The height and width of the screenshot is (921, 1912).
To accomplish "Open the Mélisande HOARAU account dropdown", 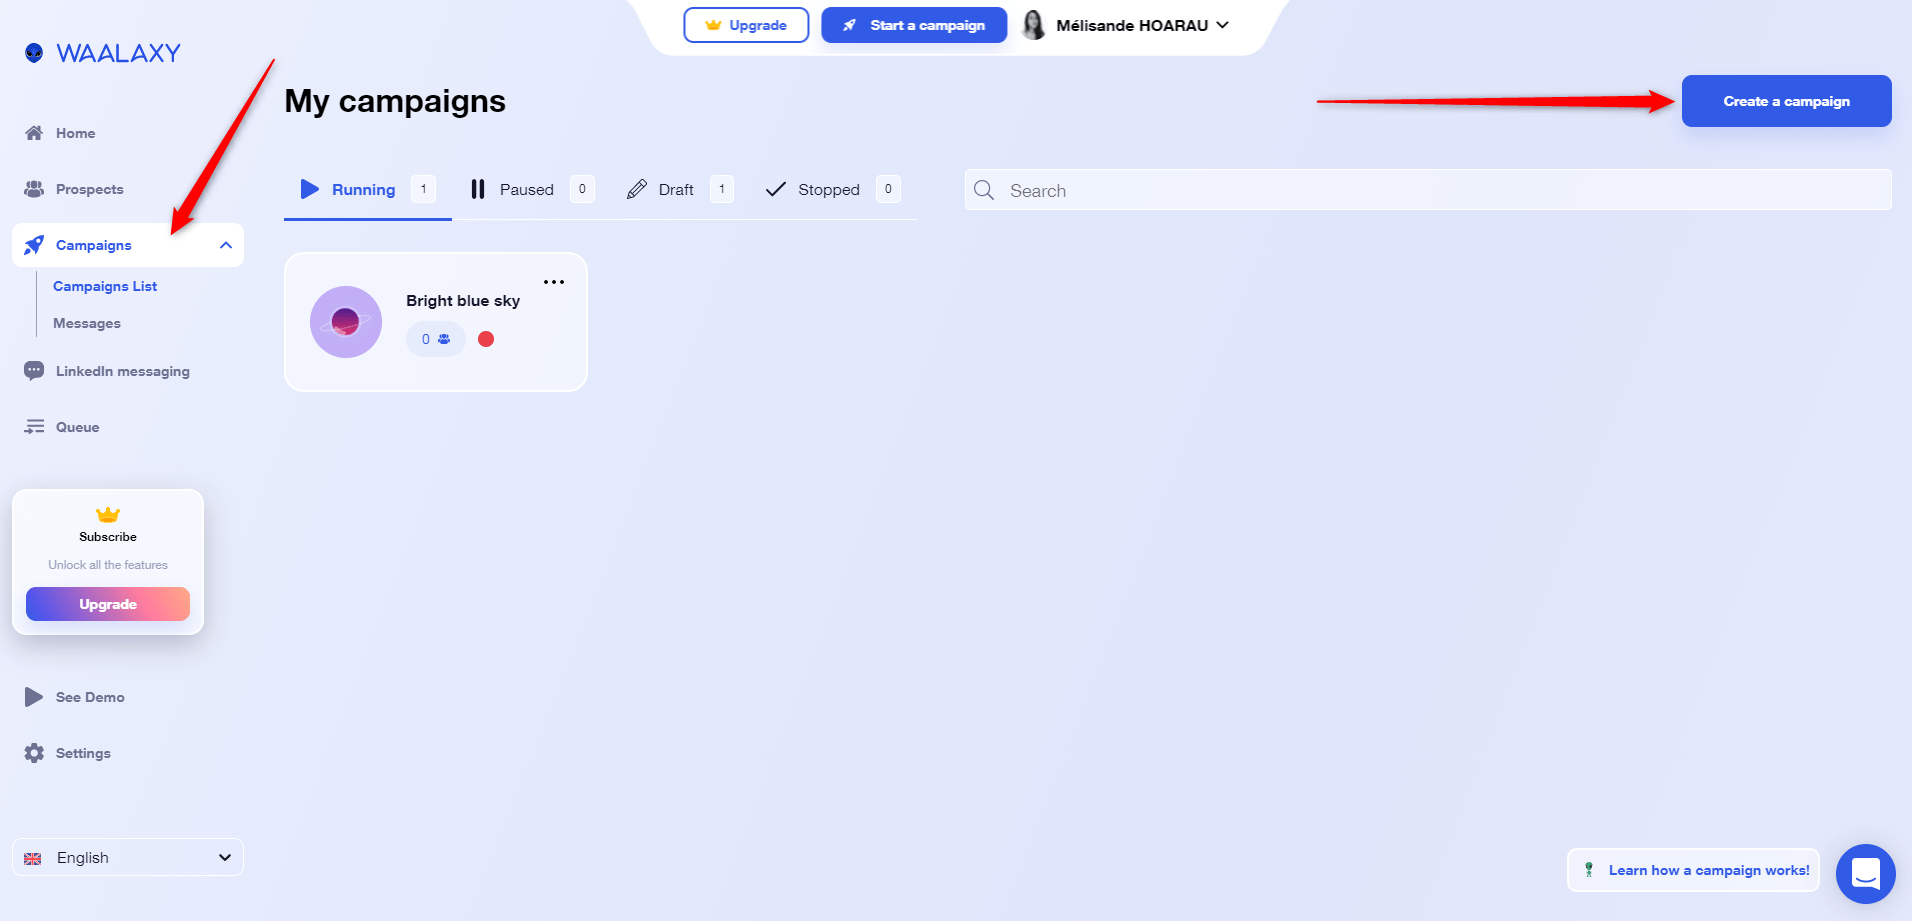I will coord(1125,25).
